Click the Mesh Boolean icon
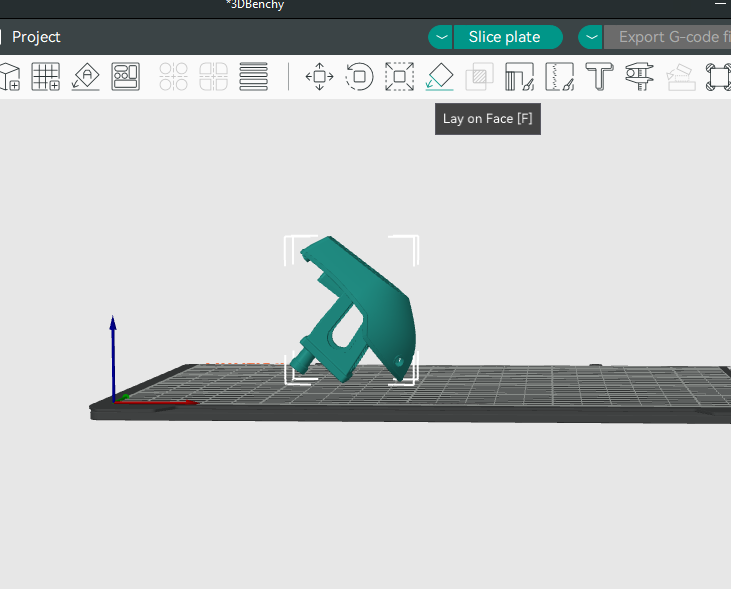731x589 pixels. coord(479,76)
